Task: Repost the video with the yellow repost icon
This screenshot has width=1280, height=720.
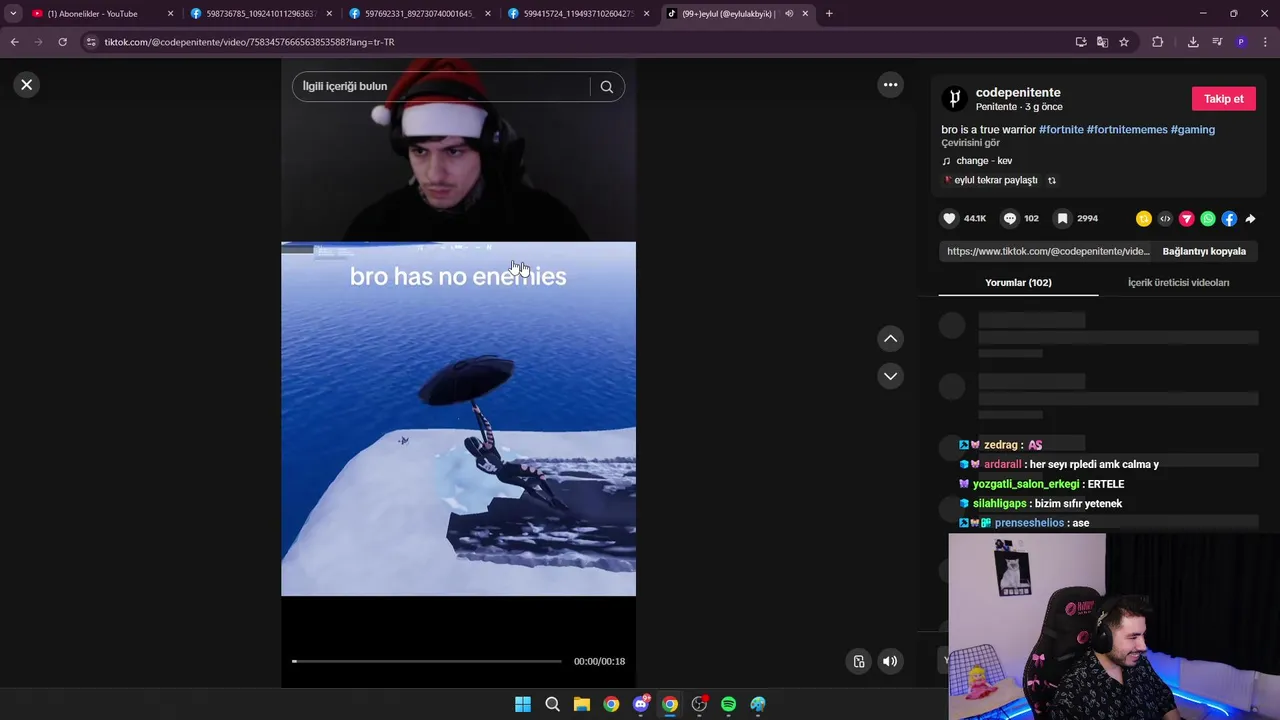Action: tap(1144, 219)
